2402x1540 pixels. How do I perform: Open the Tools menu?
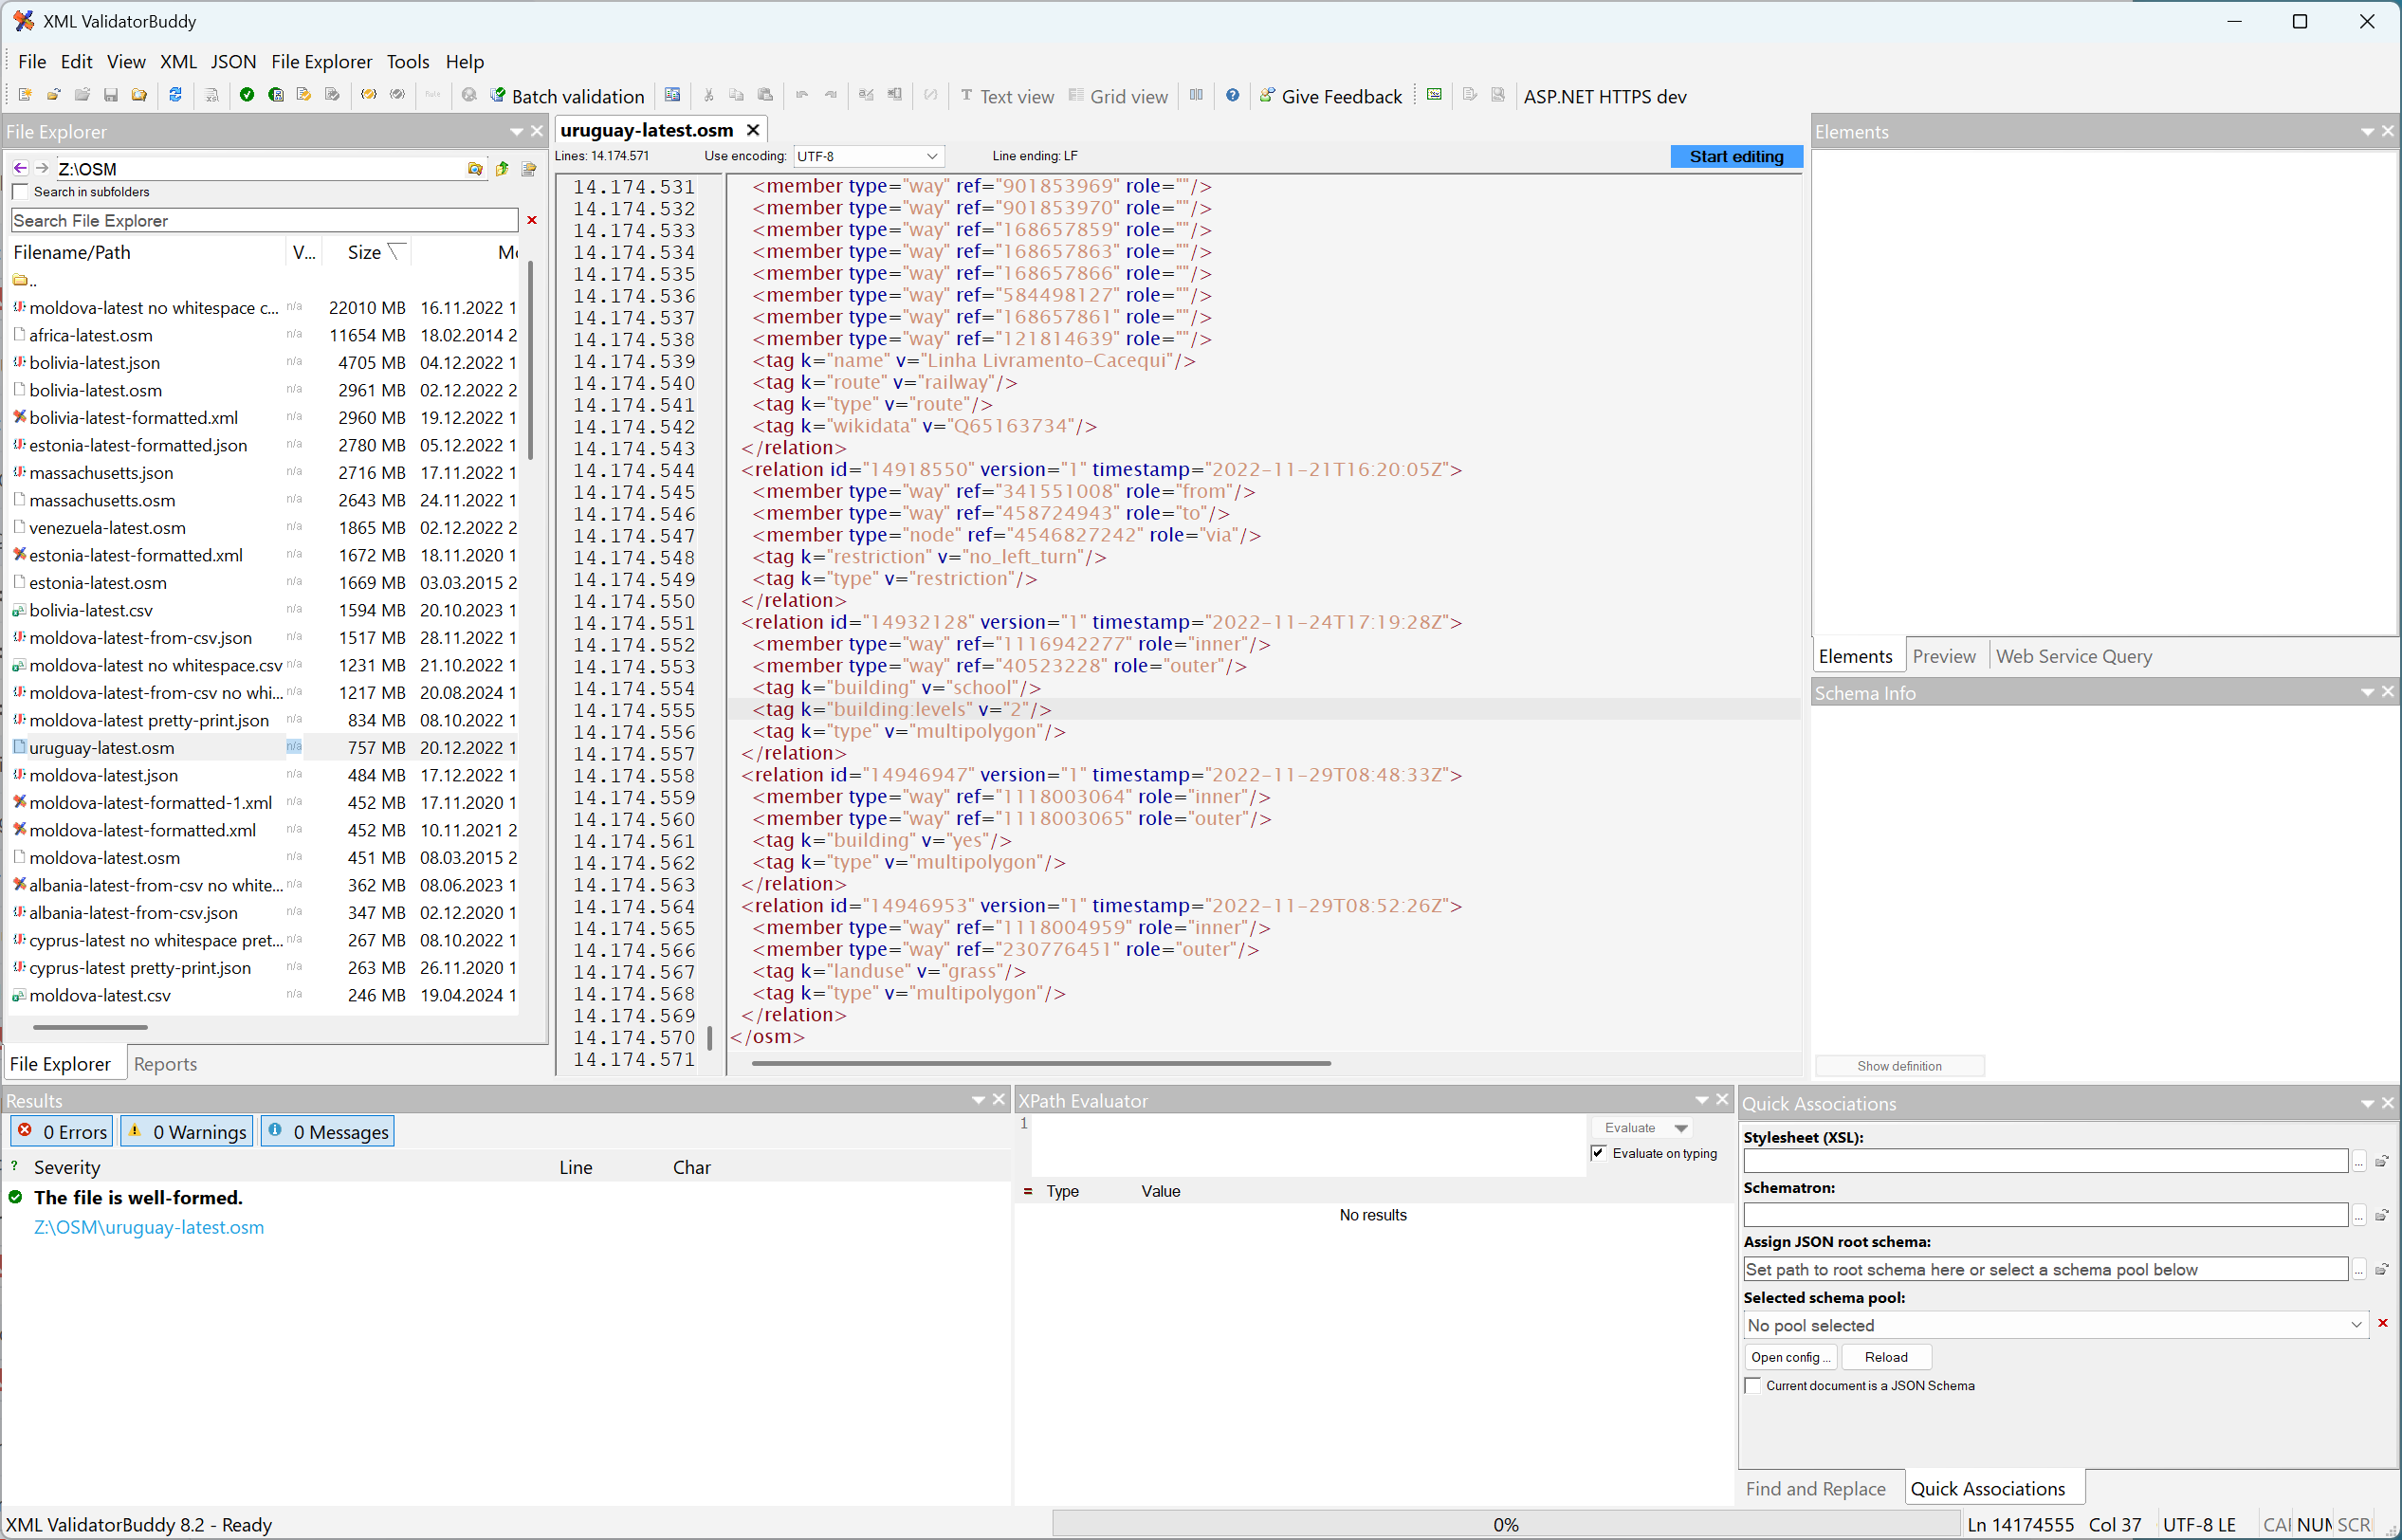[408, 62]
